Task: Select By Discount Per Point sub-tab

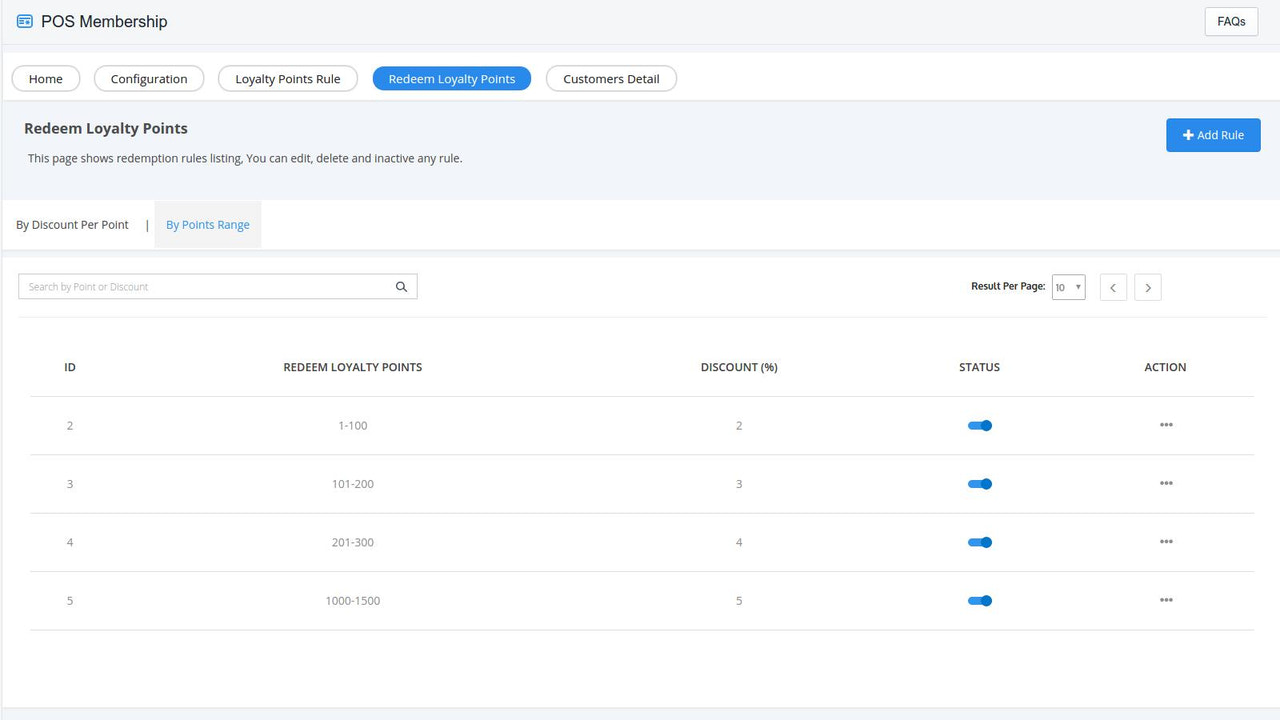Action: [x=72, y=225]
